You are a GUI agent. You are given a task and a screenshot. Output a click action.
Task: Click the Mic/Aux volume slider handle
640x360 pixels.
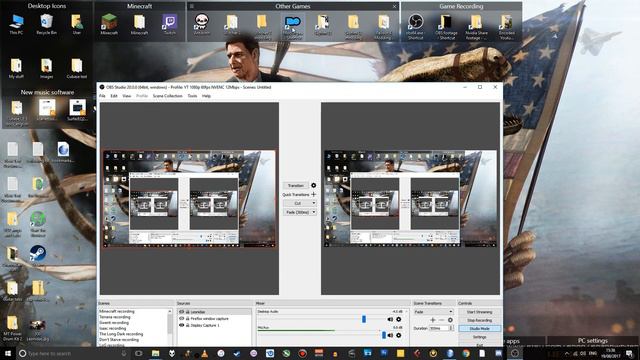pyautogui.click(x=384, y=335)
